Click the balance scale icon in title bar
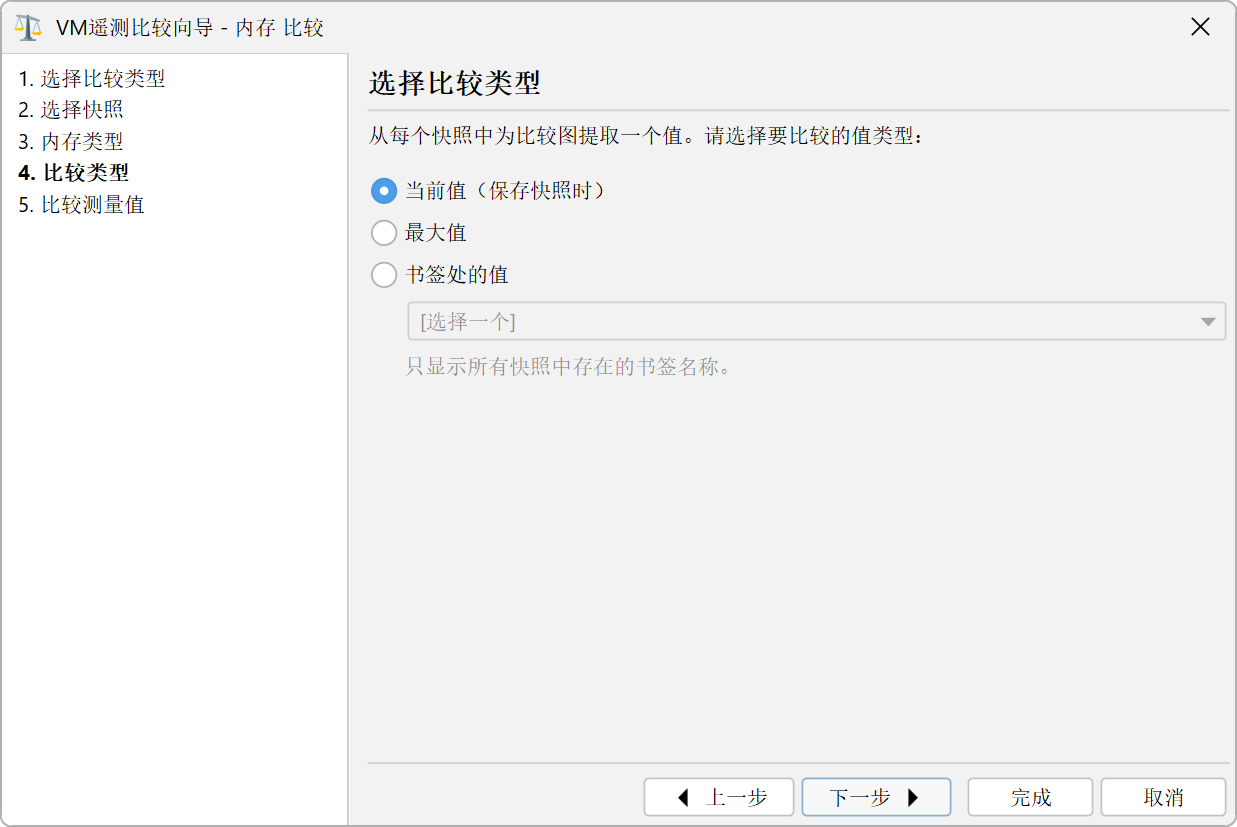The width and height of the screenshot is (1237, 827). [x=28, y=27]
